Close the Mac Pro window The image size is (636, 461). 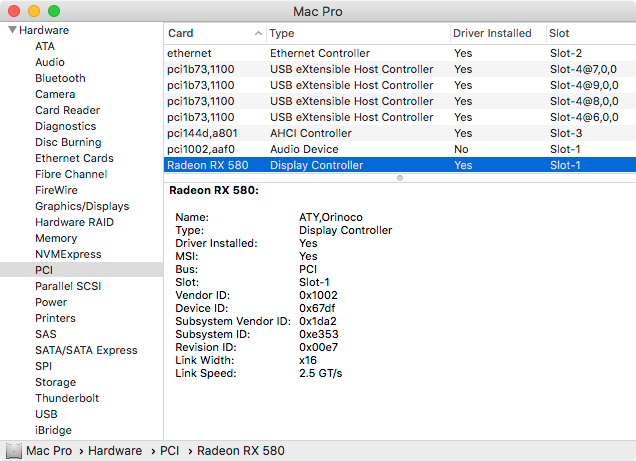pos(14,11)
